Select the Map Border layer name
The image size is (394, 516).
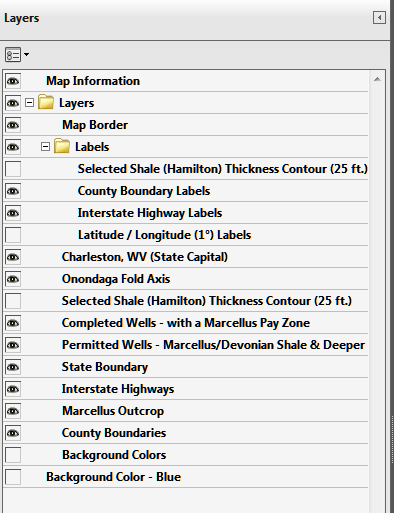point(95,125)
